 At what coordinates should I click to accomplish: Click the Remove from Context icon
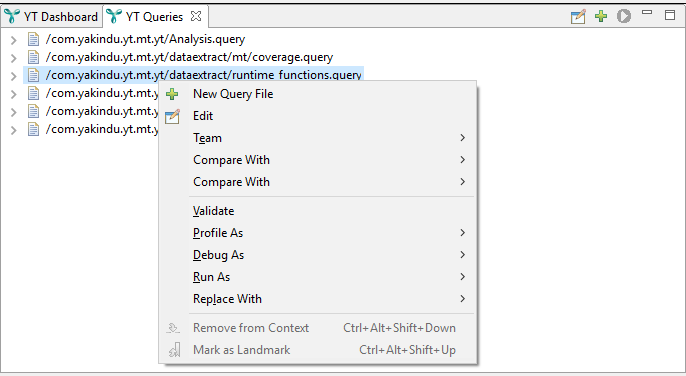pos(173,328)
